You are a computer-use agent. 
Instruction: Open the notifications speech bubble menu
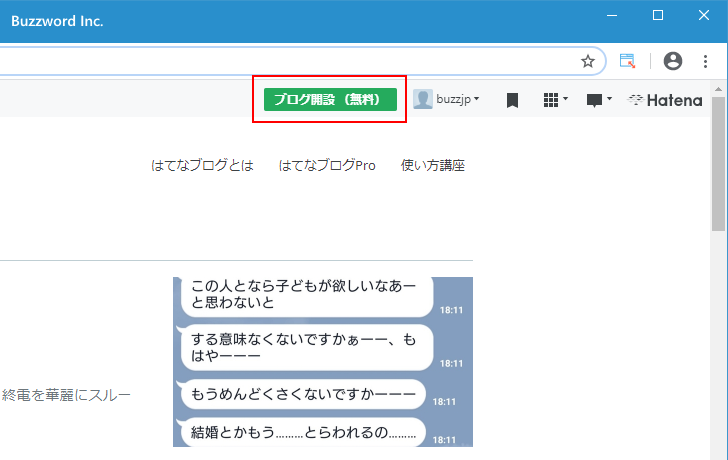[599, 100]
